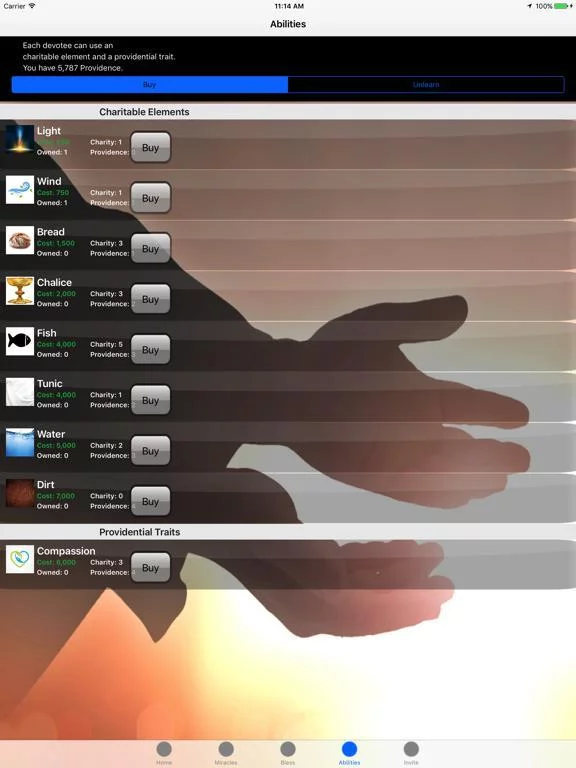Buy the Light element
Image resolution: width=576 pixels, height=768 pixels.
[150, 147]
